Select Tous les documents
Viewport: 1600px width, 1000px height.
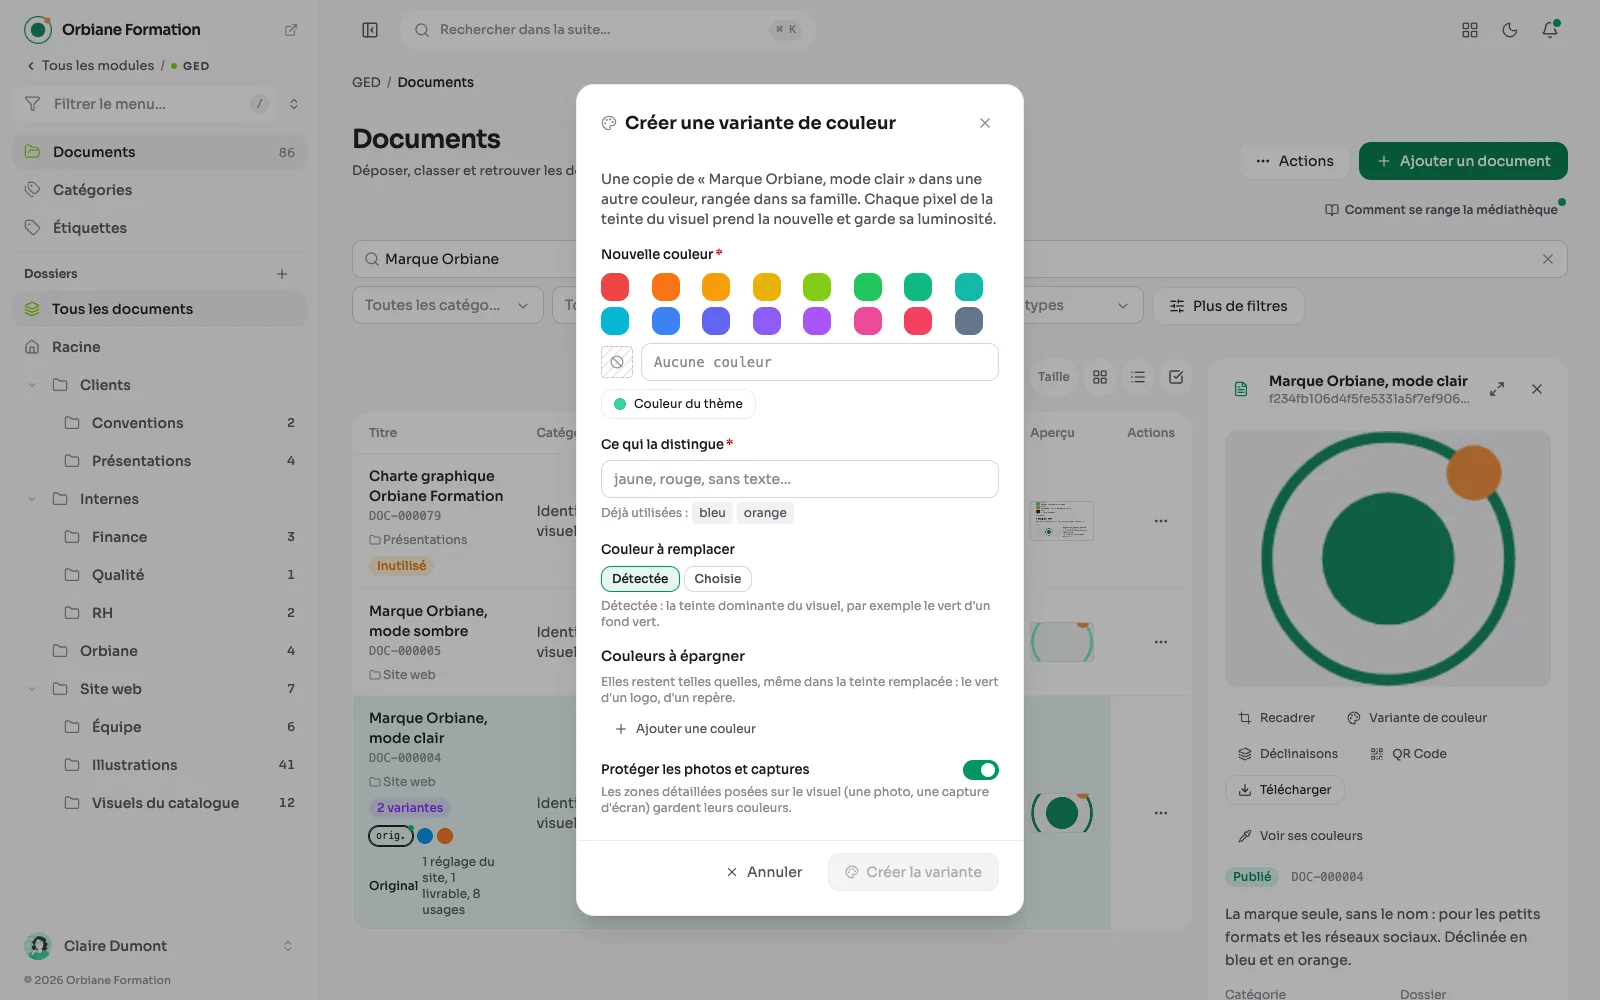pos(160,309)
